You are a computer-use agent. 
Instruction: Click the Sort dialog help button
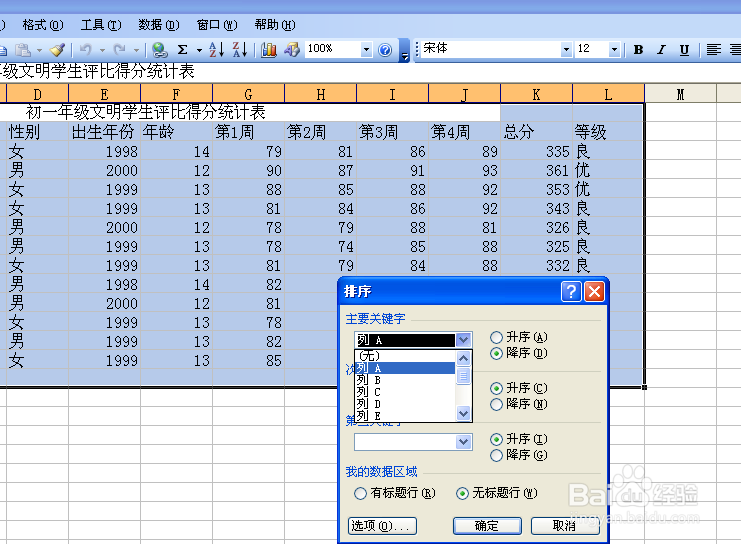(x=571, y=292)
